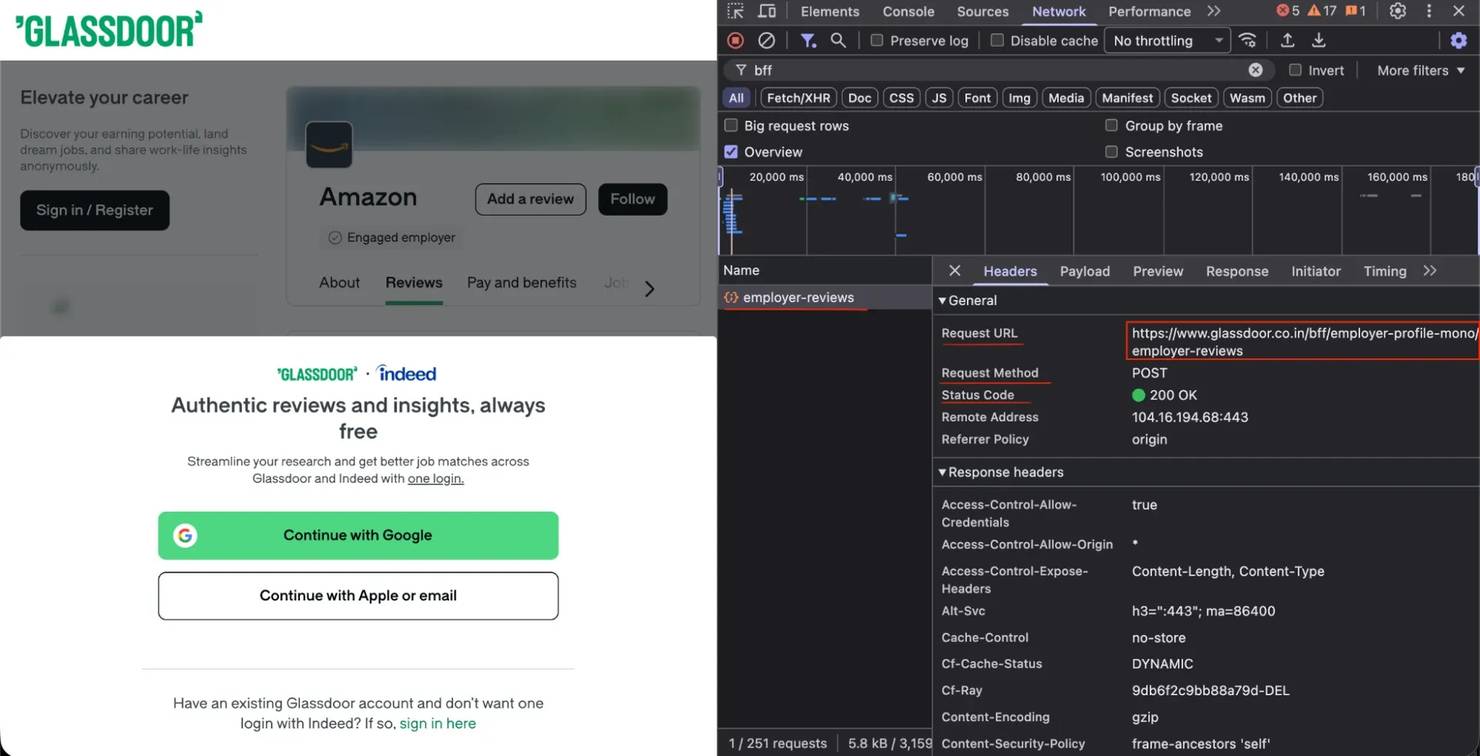
Task: Click the filter funnel icon
Action: 807,40
